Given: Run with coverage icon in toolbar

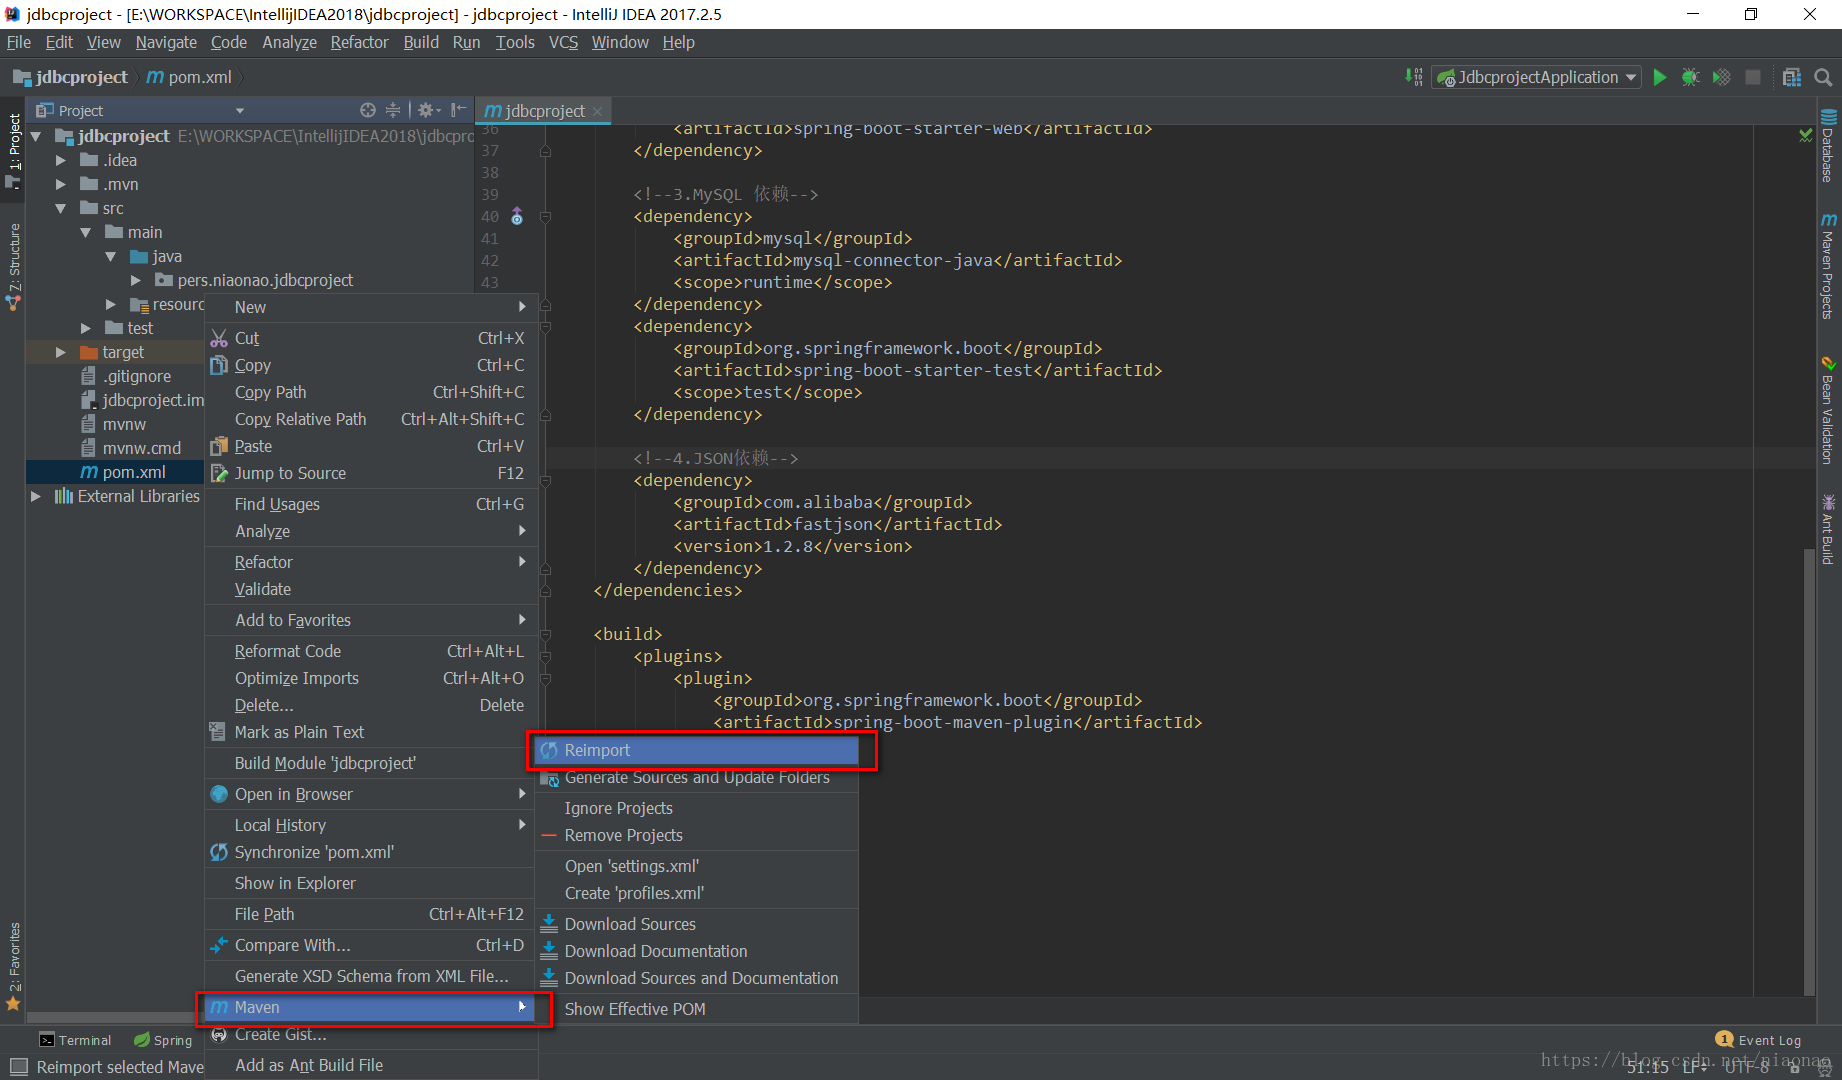Looking at the screenshot, I should tap(1721, 77).
